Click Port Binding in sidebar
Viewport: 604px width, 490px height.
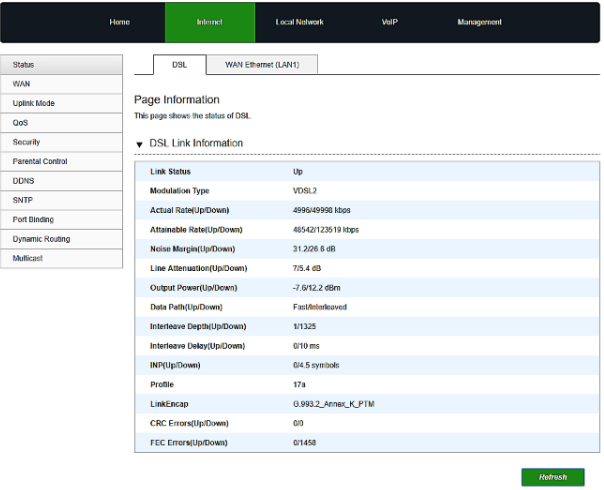pyautogui.click(x=61, y=219)
